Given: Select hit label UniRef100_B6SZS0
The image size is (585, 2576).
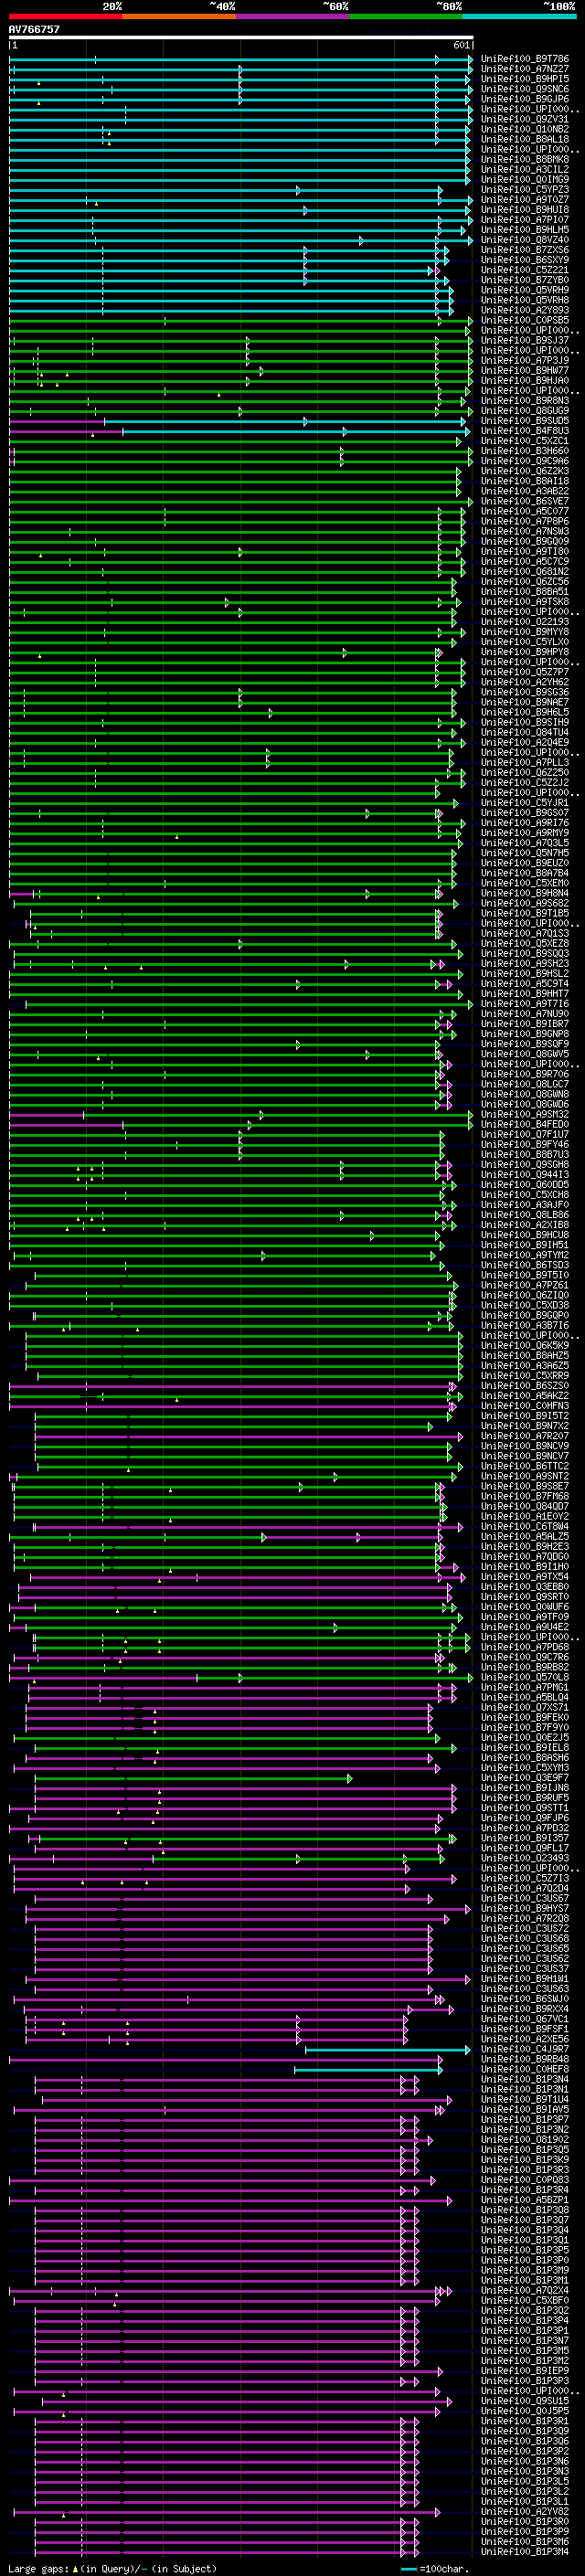Looking at the screenshot, I should (525, 1385).
